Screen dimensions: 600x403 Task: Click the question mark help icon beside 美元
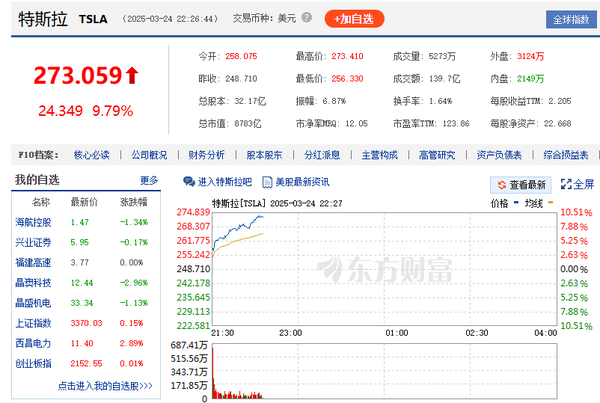pyautogui.click(x=307, y=18)
